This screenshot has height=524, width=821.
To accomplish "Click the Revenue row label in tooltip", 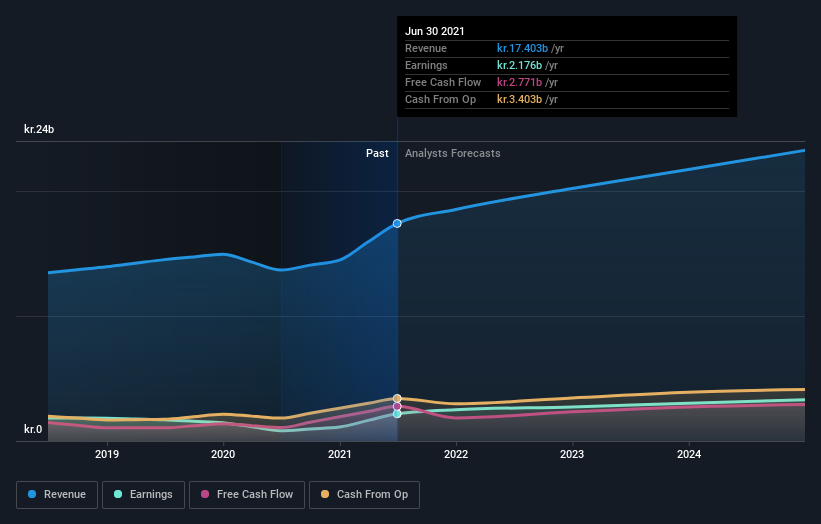I will point(426,48).
